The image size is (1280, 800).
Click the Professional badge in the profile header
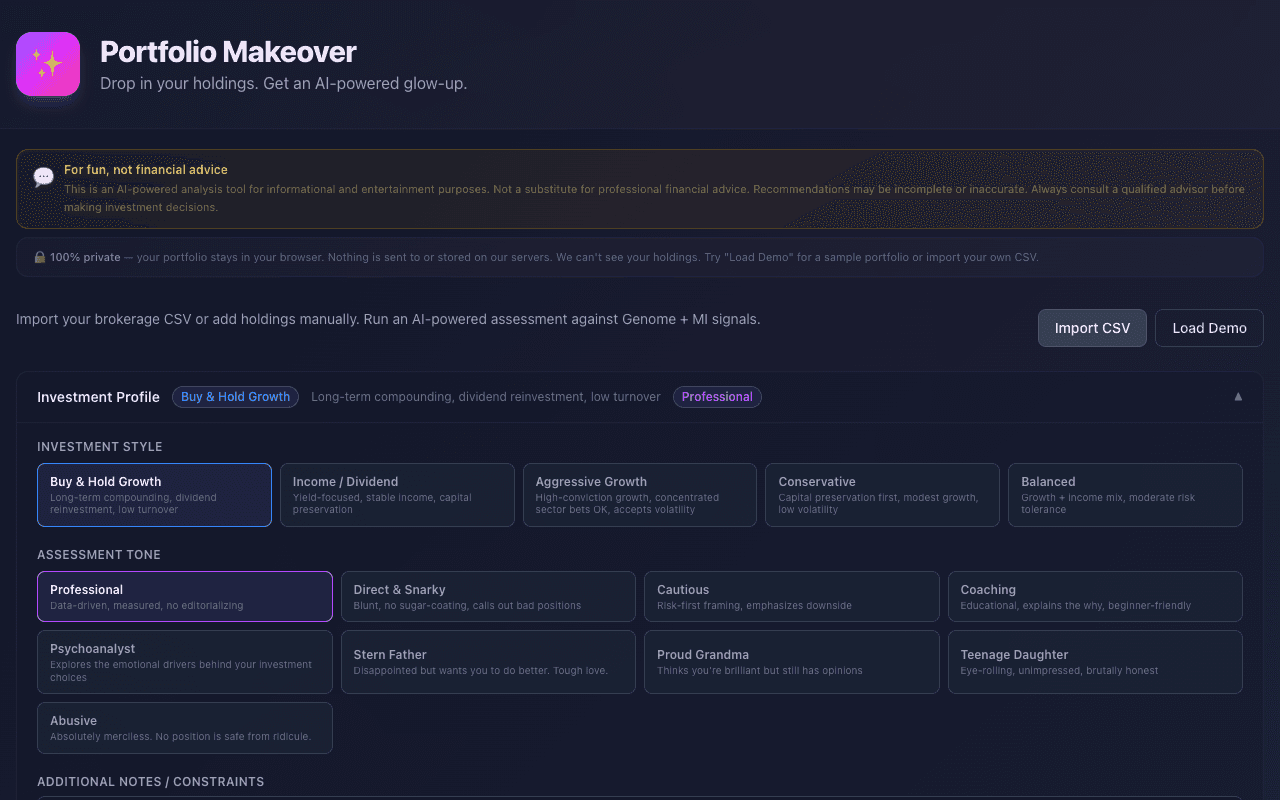pos(717,396)
